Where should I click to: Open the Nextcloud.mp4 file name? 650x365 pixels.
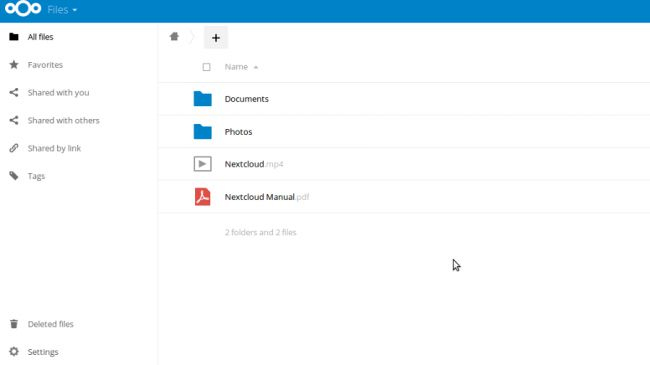point(254,164)
